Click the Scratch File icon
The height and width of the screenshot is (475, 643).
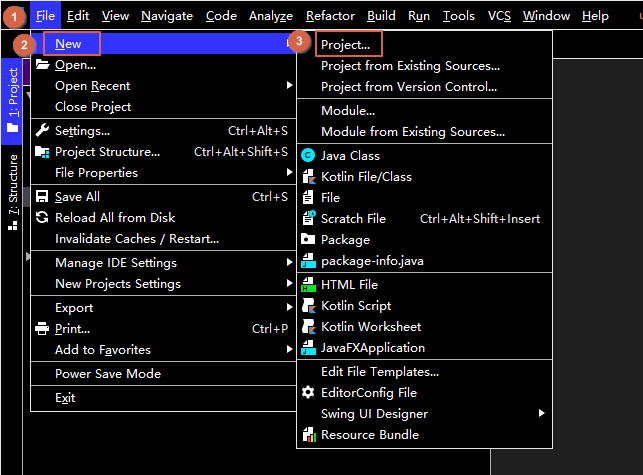(308, 219)
